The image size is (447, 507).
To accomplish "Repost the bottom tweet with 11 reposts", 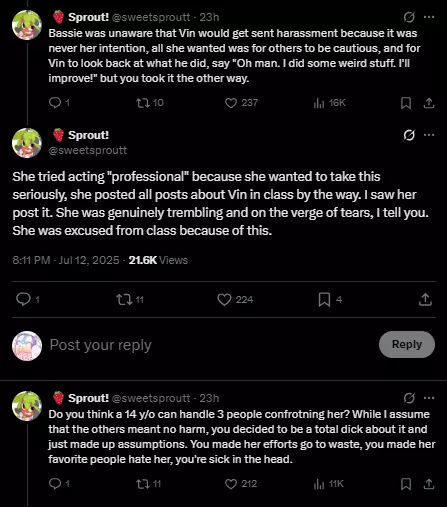I will (x=143, y=484).
